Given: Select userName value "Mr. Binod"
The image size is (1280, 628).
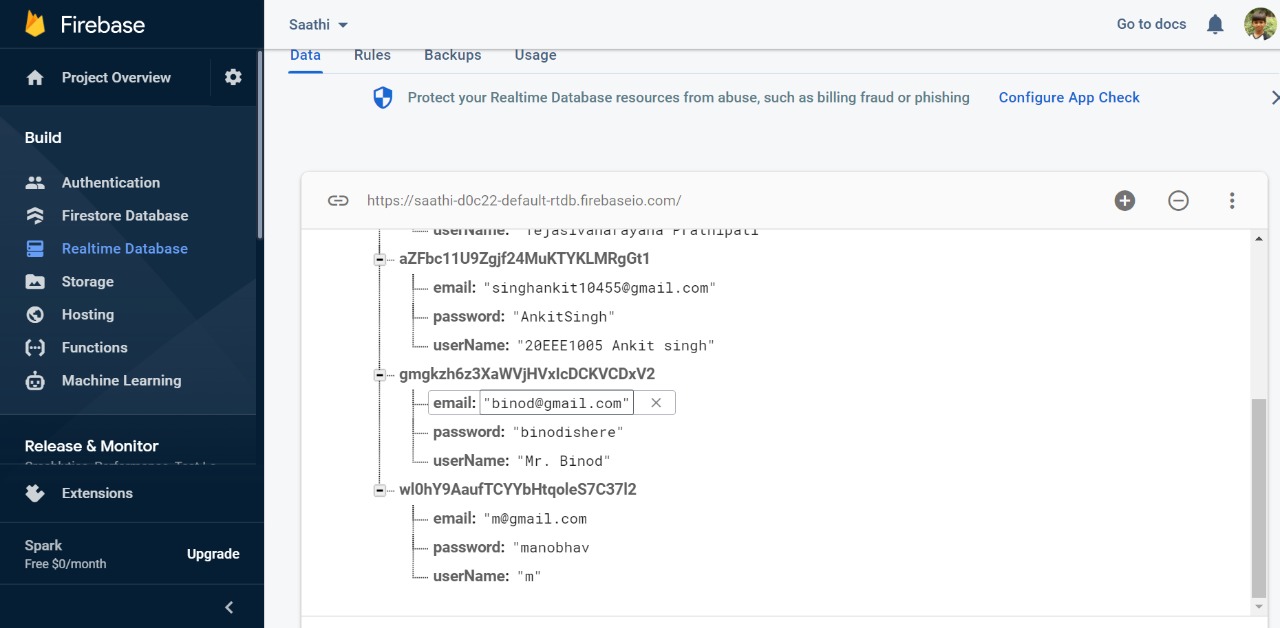Looking at the screenshot, I should [x=563, y=462].
